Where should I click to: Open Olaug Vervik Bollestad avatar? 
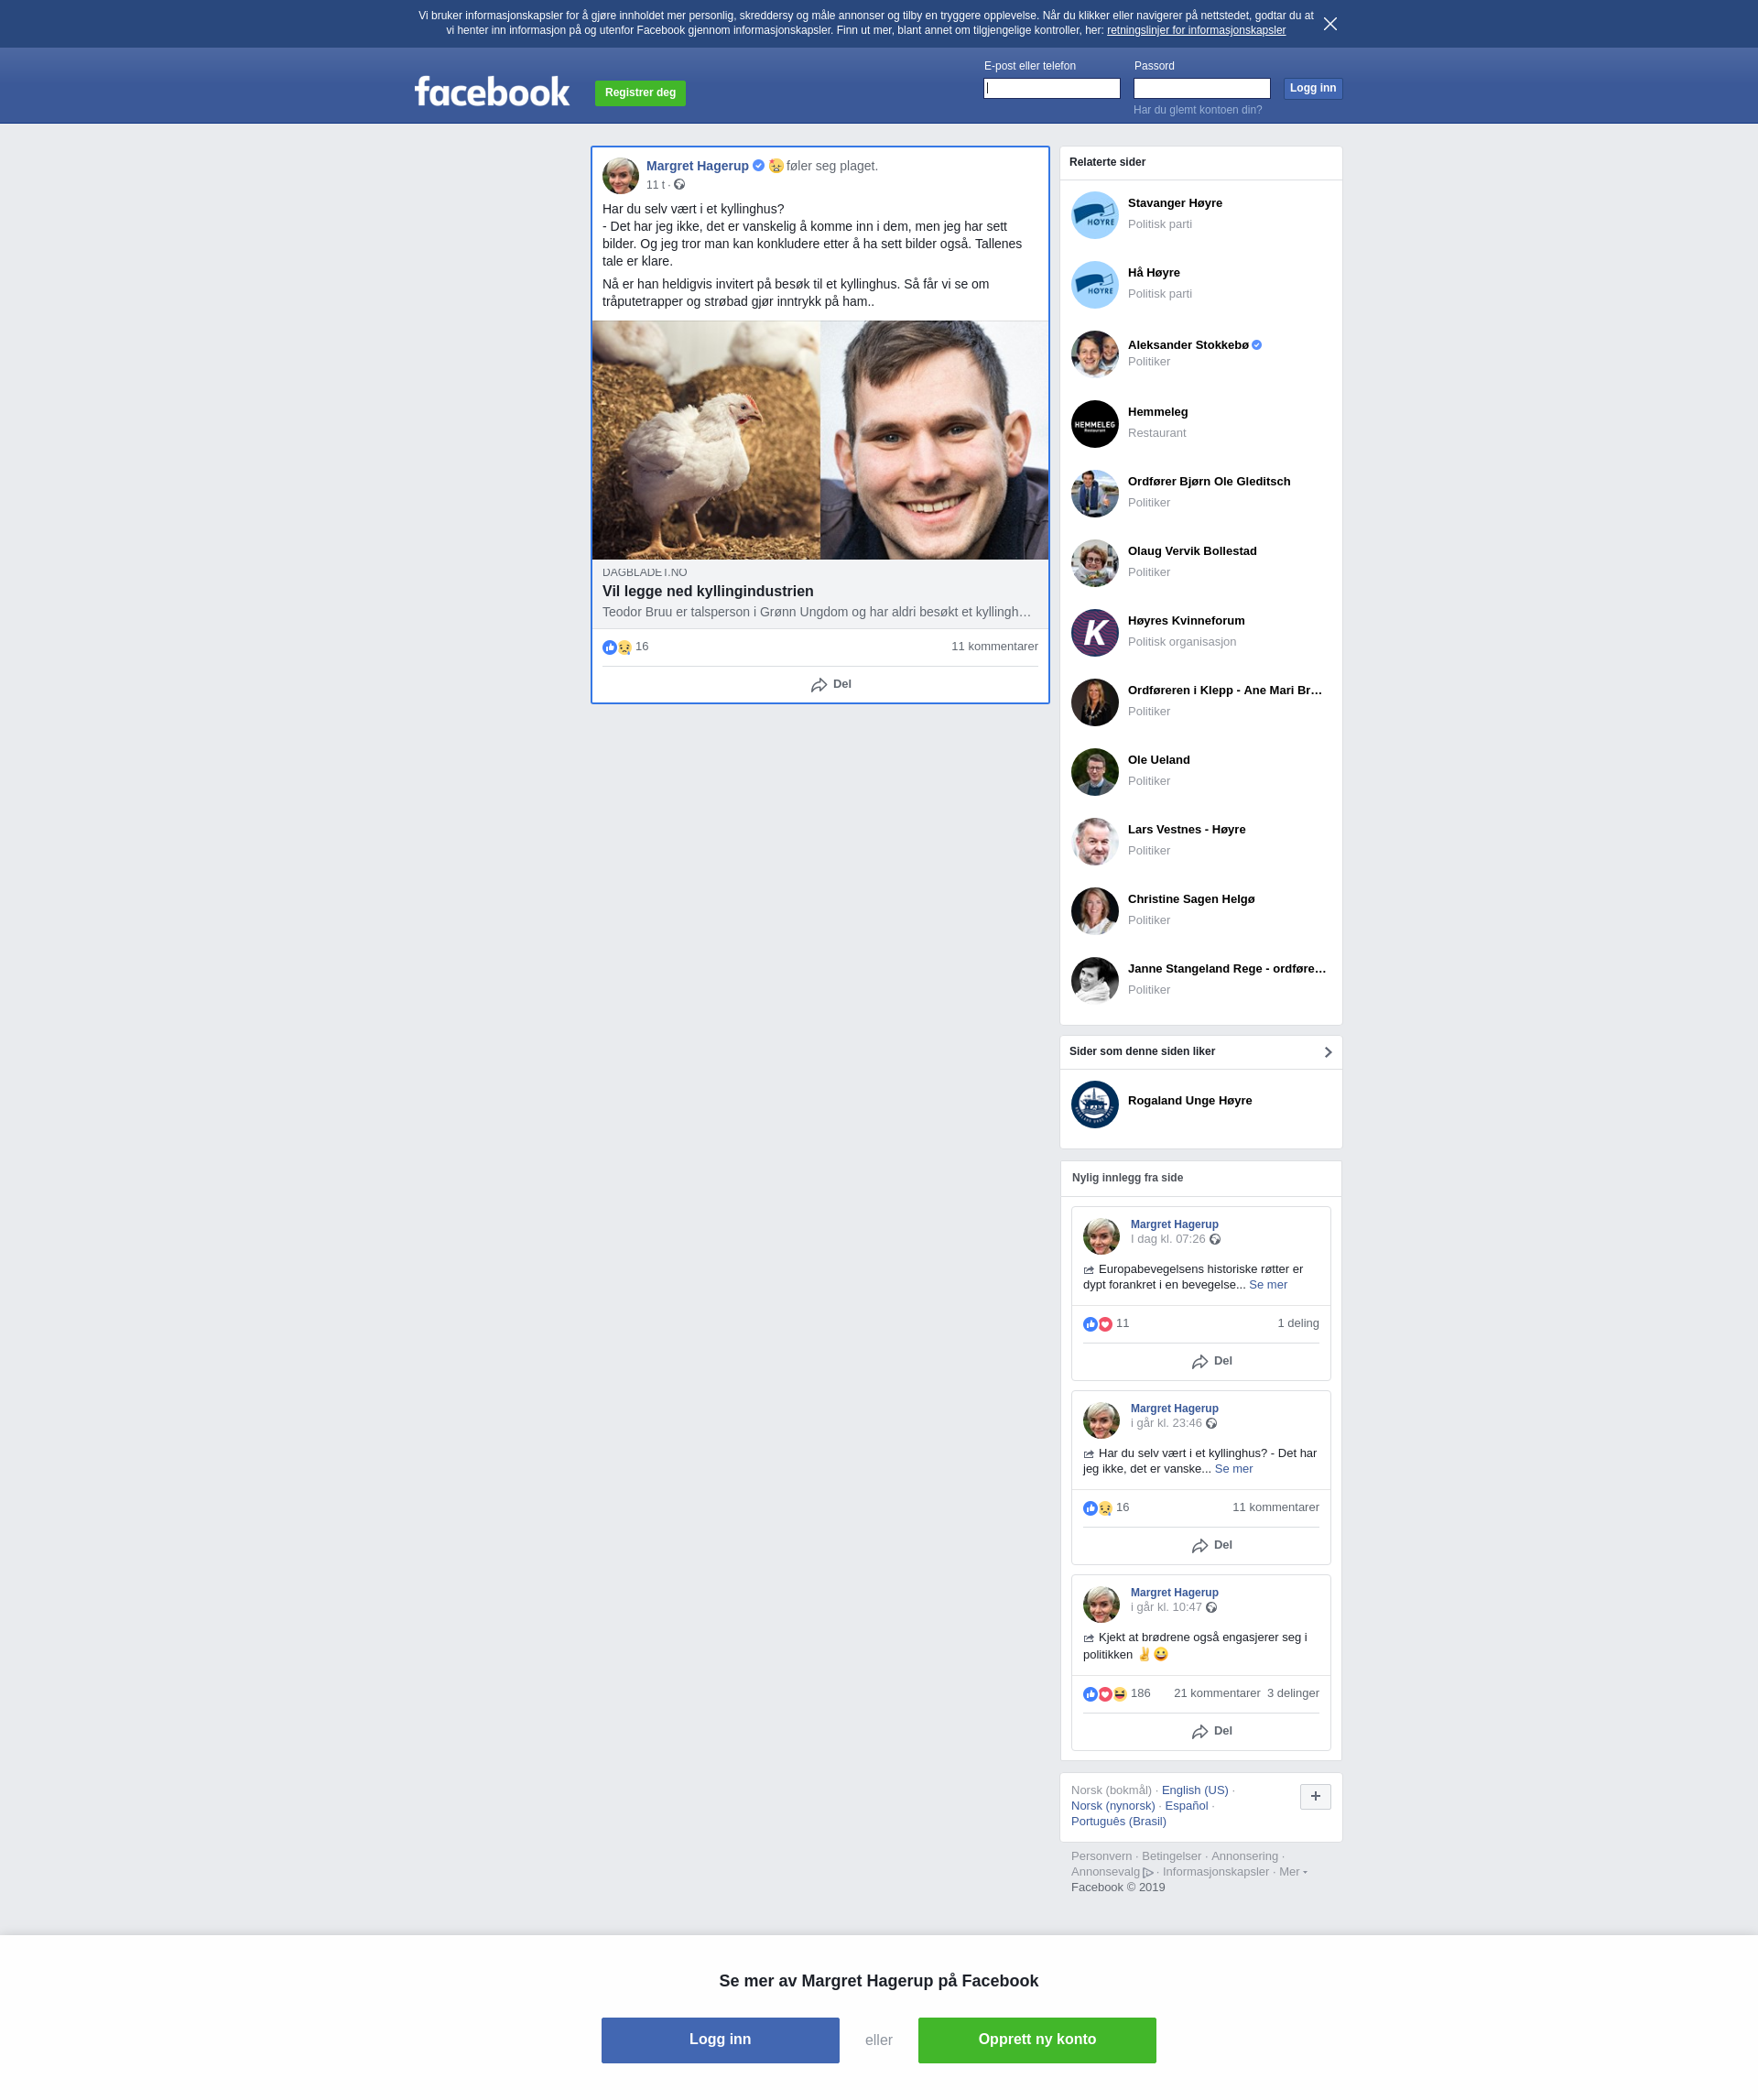pyautogui.click(x=1095, y=563)
